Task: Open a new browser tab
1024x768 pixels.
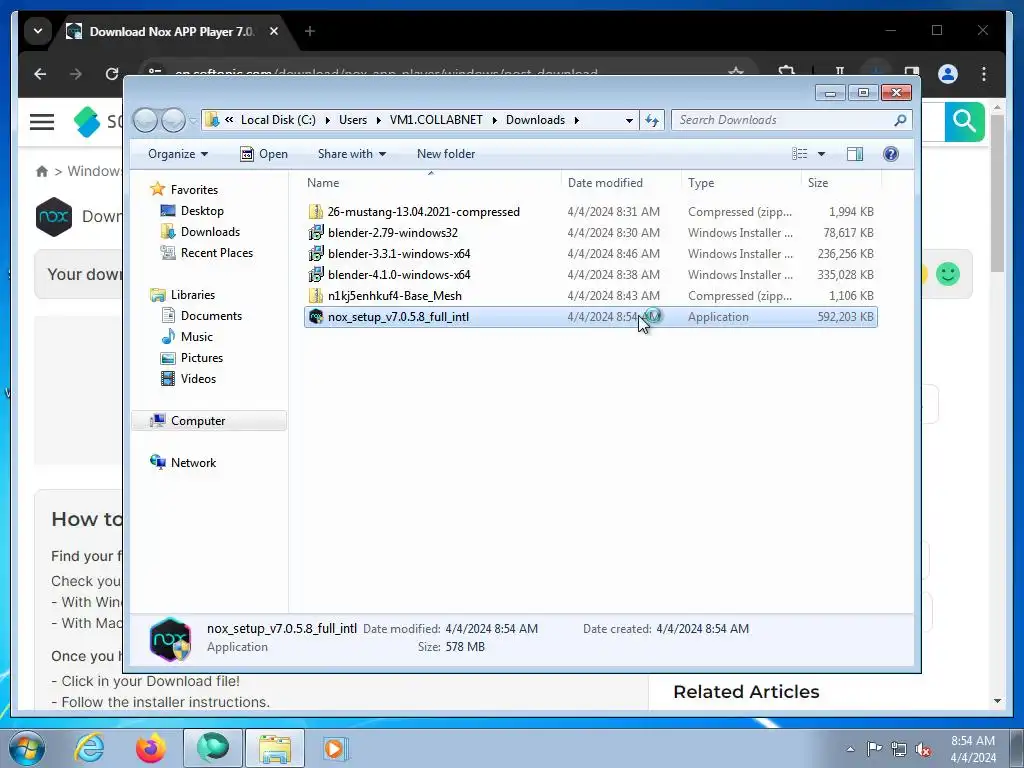Action: [x=310, y=31]
